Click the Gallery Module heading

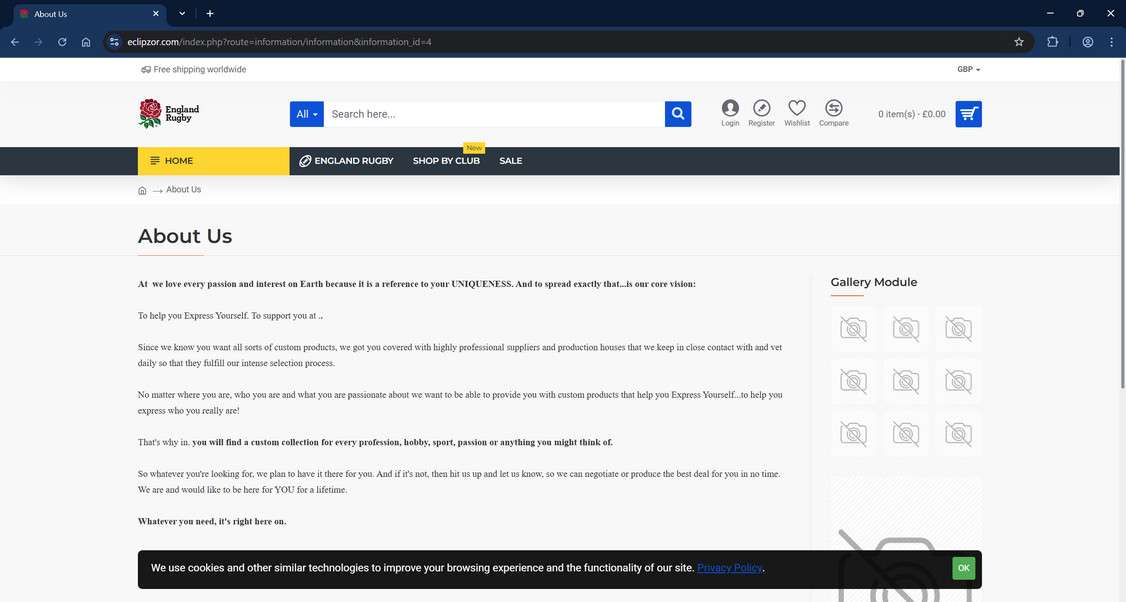[x=873, y=282]
